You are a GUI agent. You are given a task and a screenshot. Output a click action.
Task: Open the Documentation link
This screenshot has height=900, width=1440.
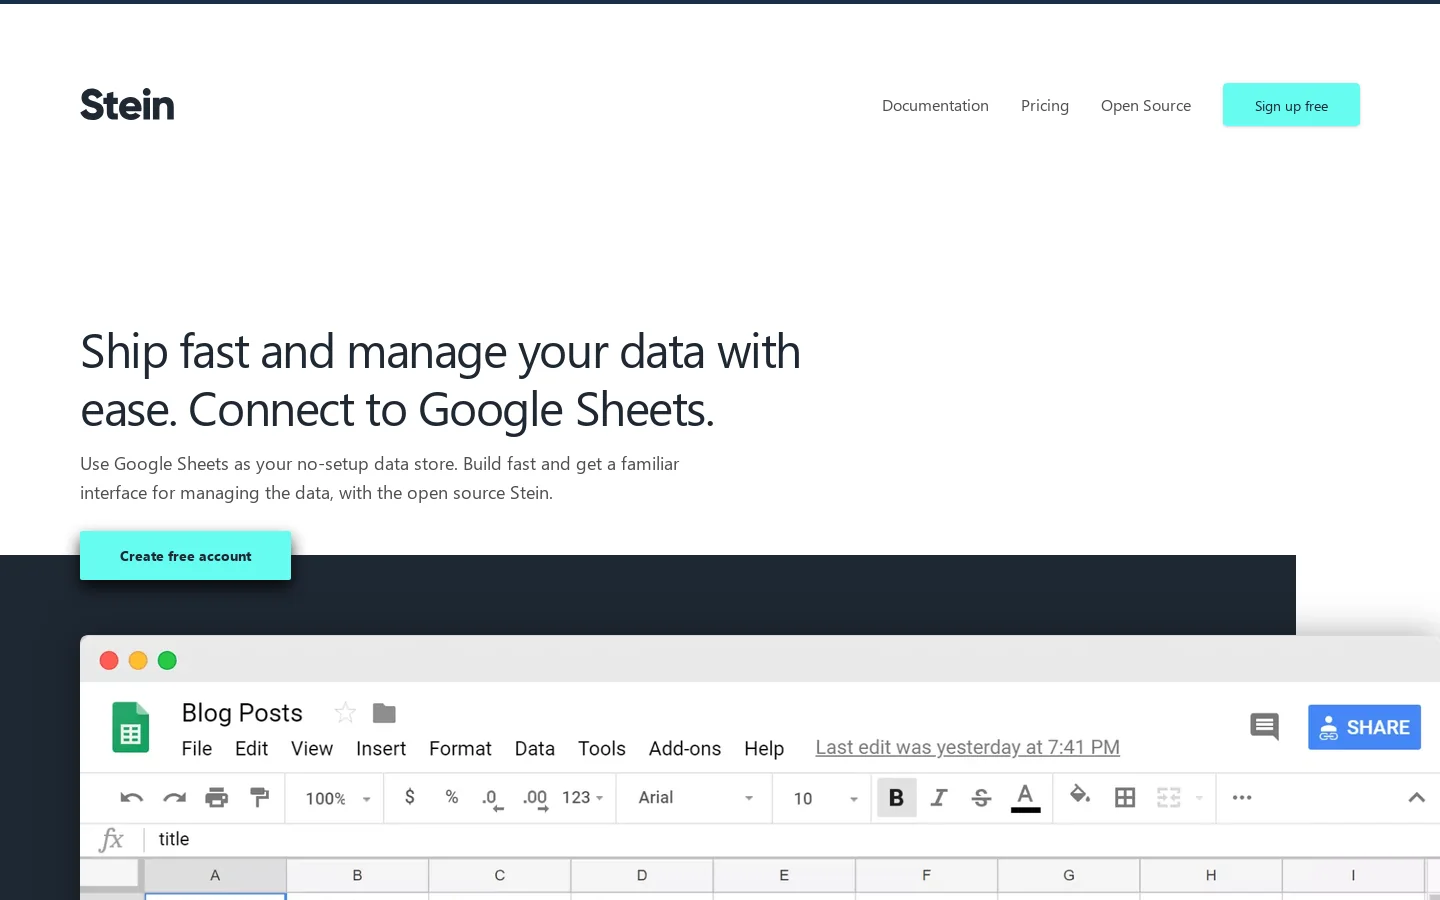[935, 105]
